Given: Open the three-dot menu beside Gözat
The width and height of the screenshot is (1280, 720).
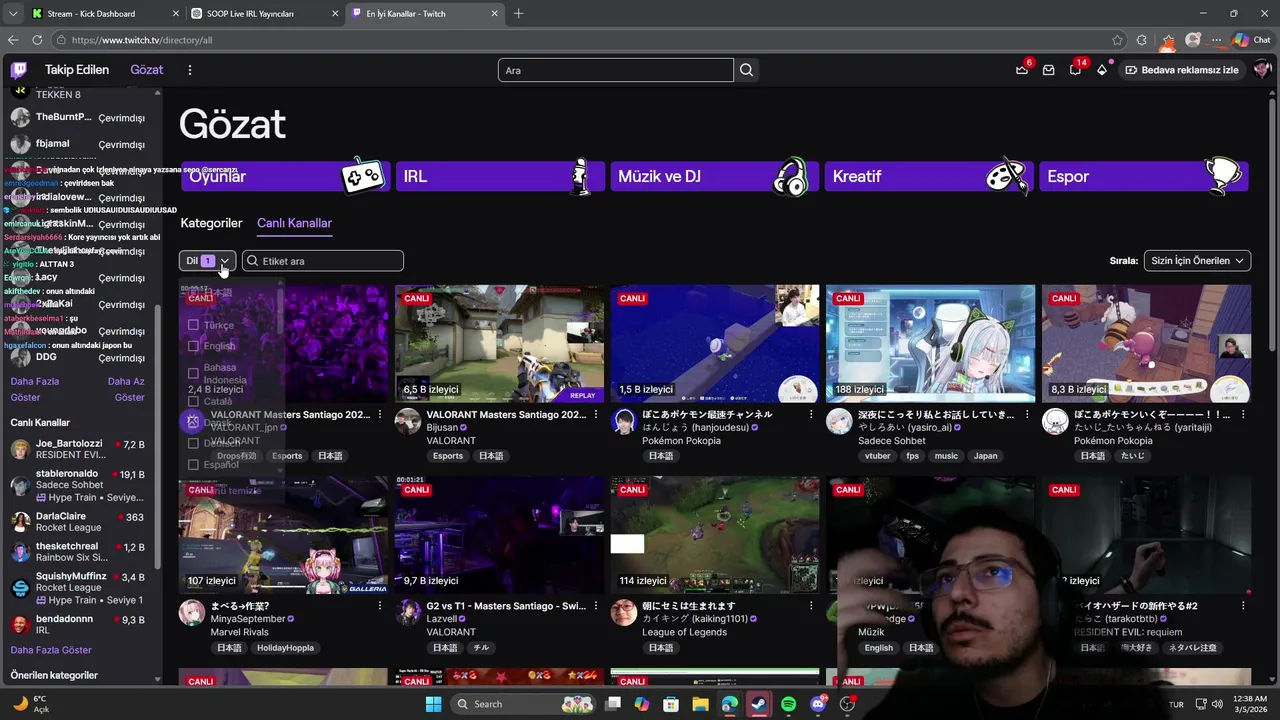Looking at the screenshot, I should [189, 70].
